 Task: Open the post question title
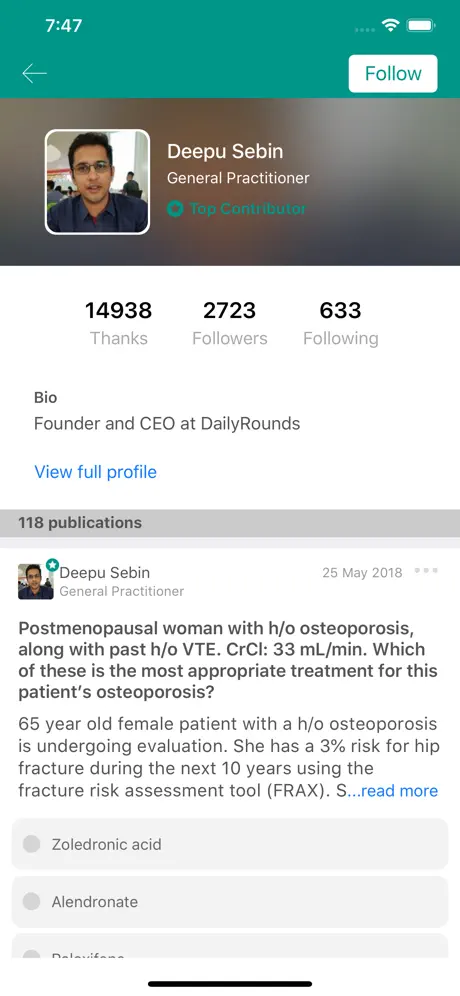228,660
